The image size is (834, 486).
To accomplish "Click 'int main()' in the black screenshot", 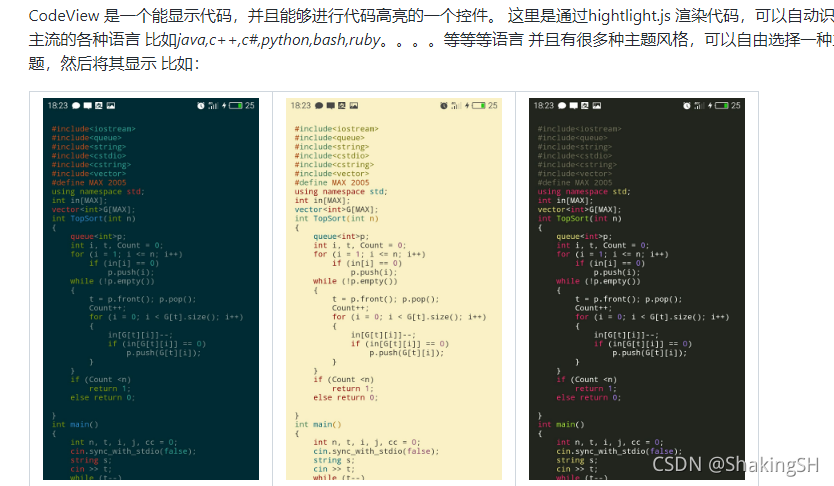I will pyautogui.click(x=561, y=424).
